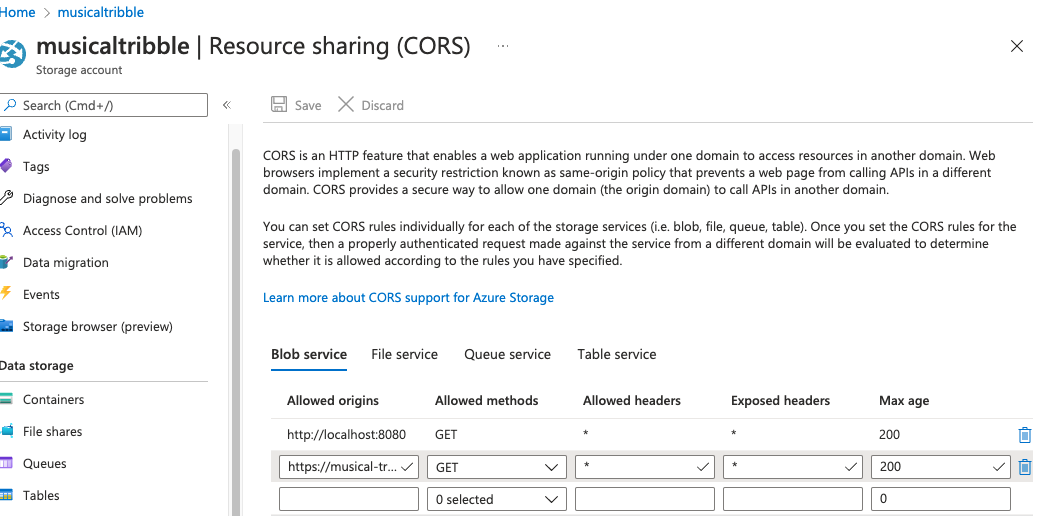Click the Search (Cmd+/) field
Viewport: 1040px width, 516px height.
103,105
